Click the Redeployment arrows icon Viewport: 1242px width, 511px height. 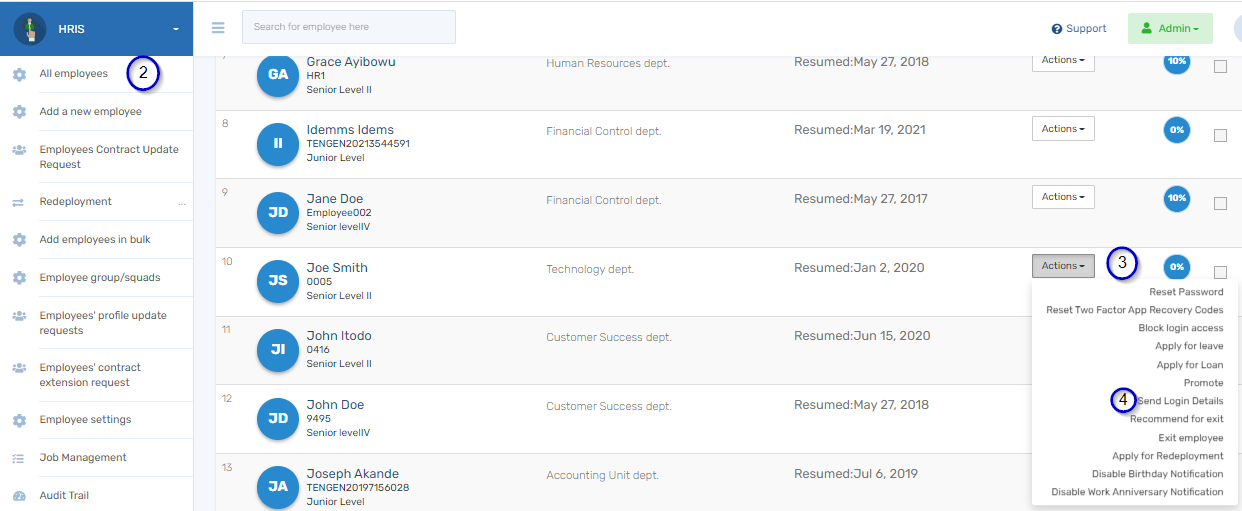click(18, 202)
